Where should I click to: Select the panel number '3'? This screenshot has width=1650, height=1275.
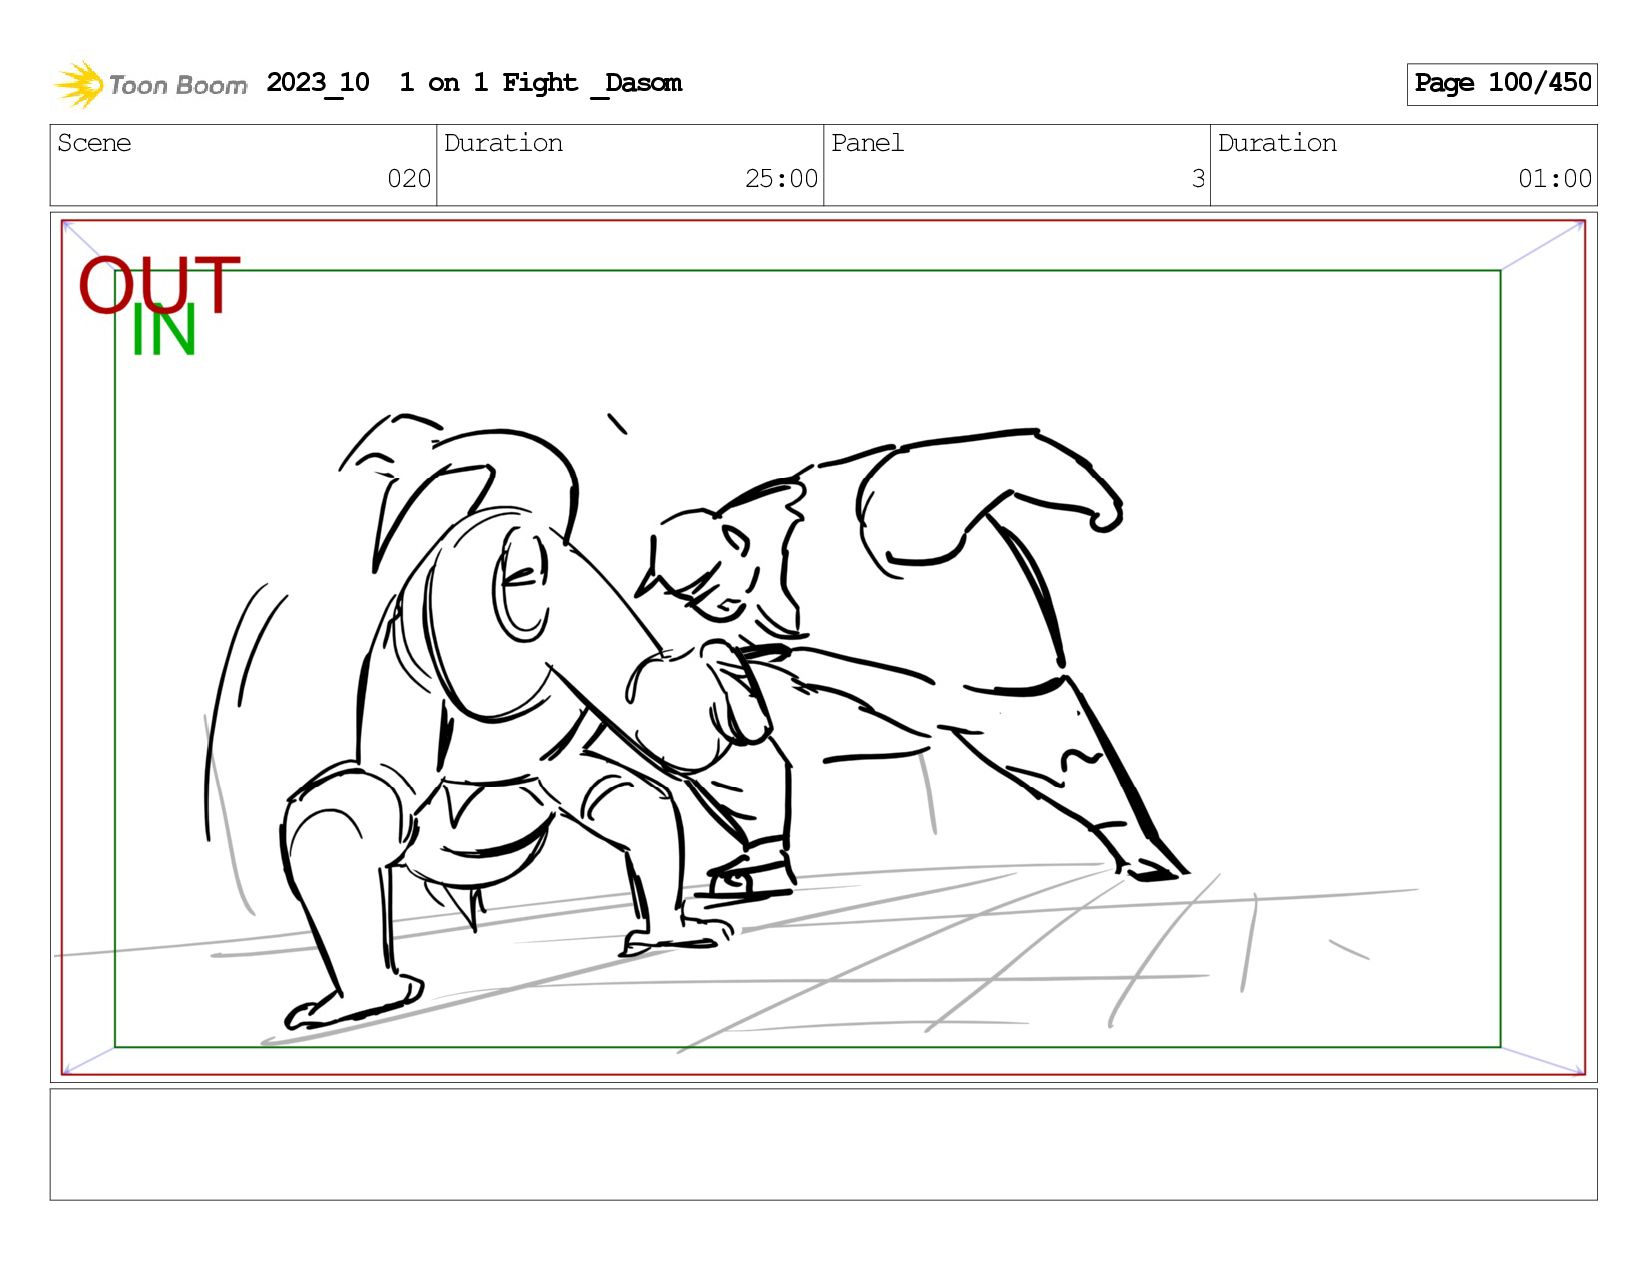click(x=1198, y=179)
